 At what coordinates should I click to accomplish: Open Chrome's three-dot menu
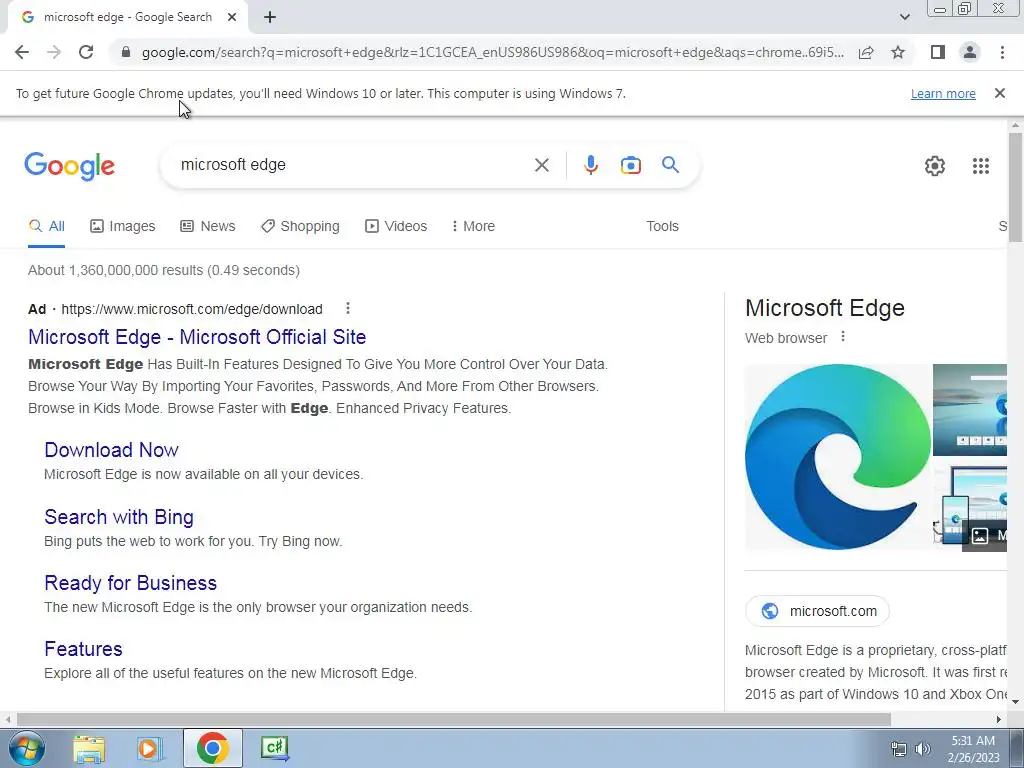pyautogui.click(x=1002, y=52)
